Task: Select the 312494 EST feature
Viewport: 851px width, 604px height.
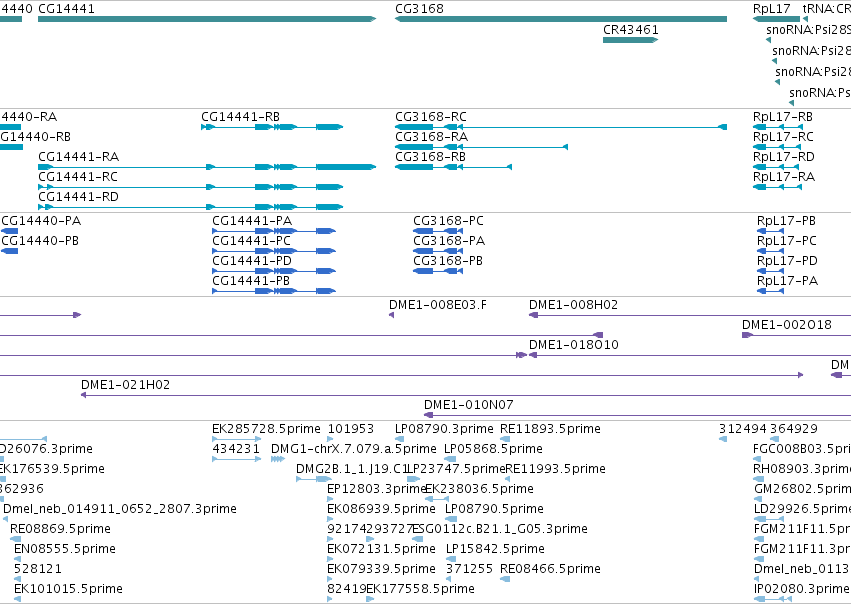Action: point(723,439)
